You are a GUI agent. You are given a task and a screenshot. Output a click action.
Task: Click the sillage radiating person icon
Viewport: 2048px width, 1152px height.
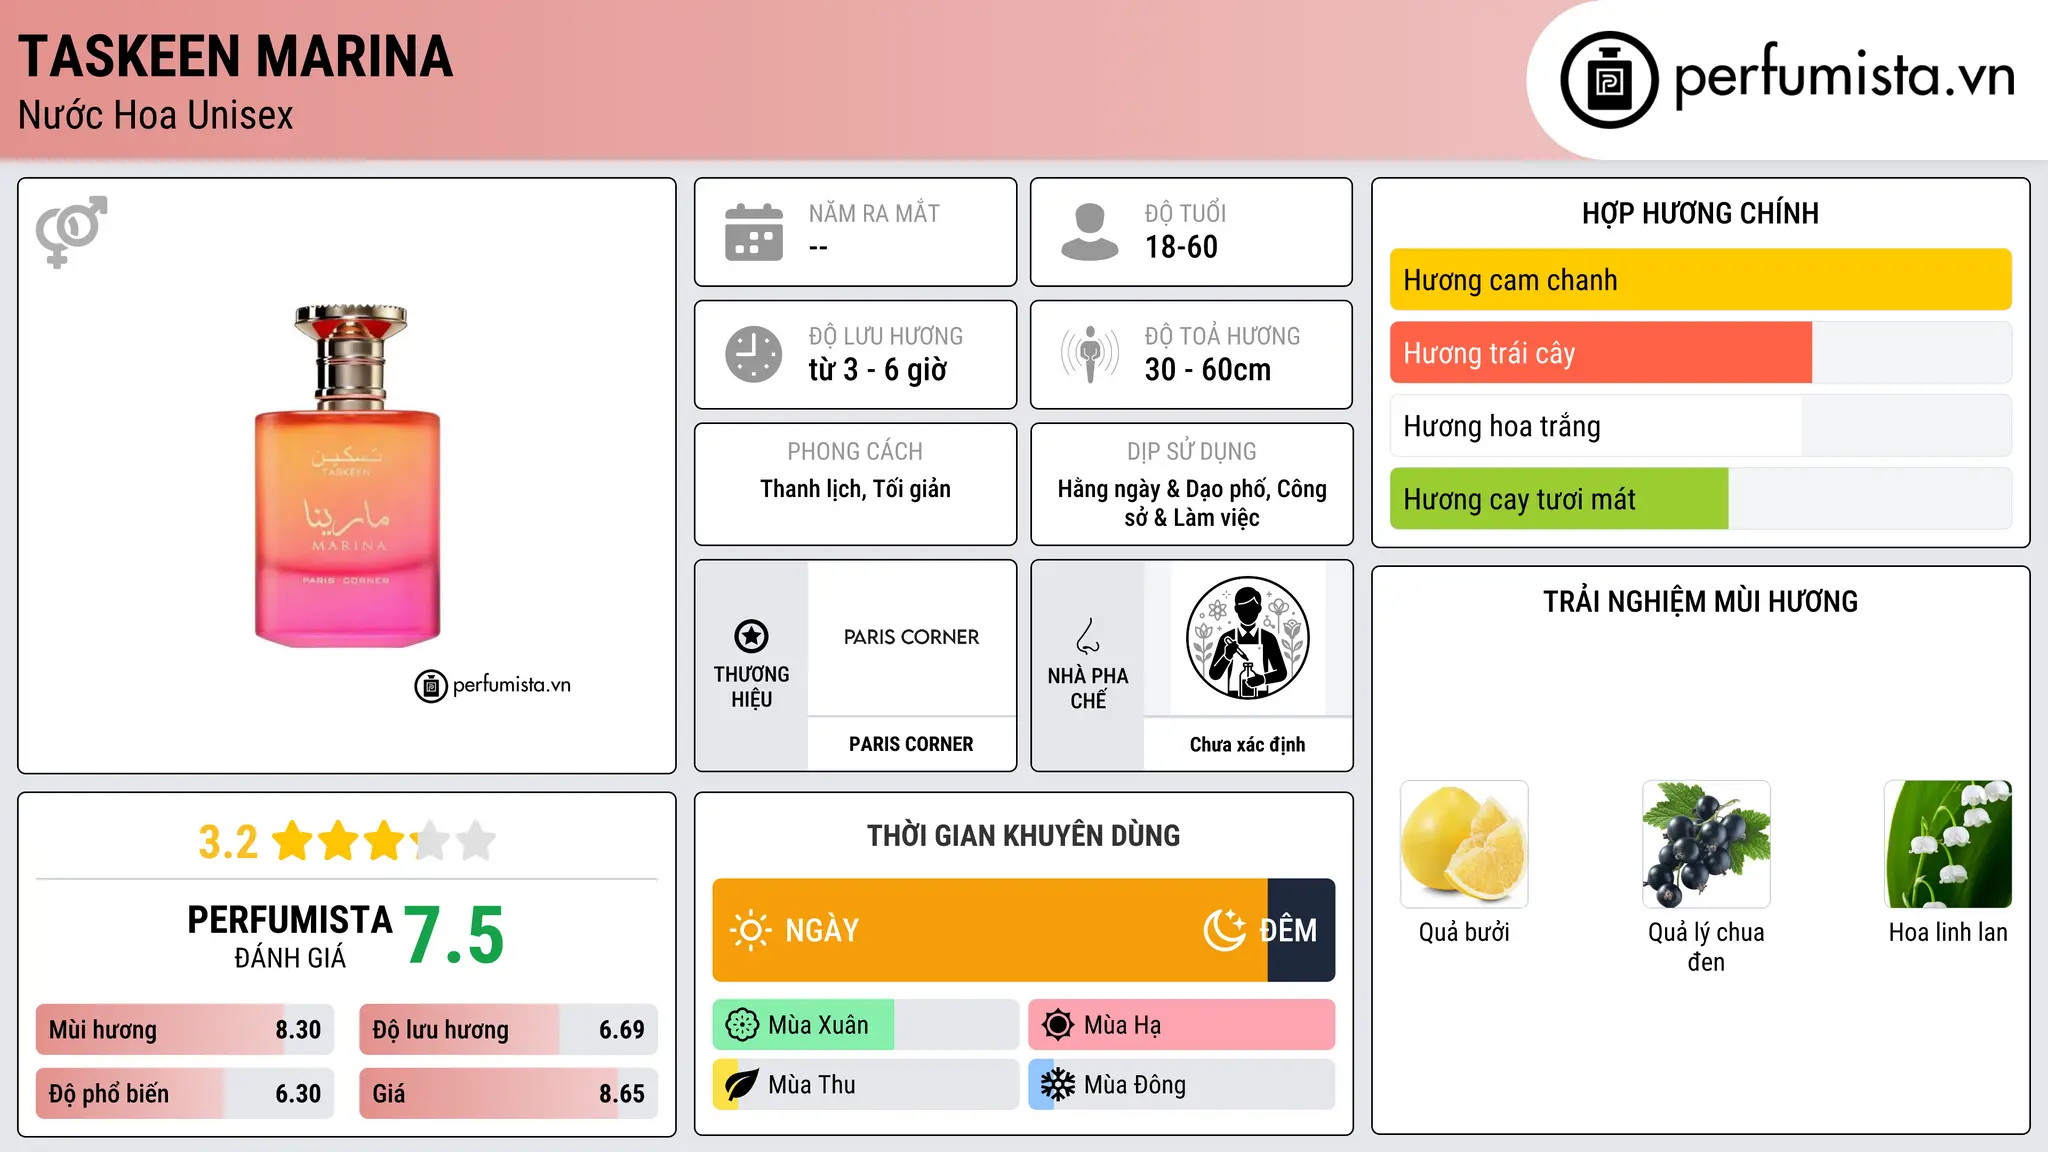(1089, 354)
